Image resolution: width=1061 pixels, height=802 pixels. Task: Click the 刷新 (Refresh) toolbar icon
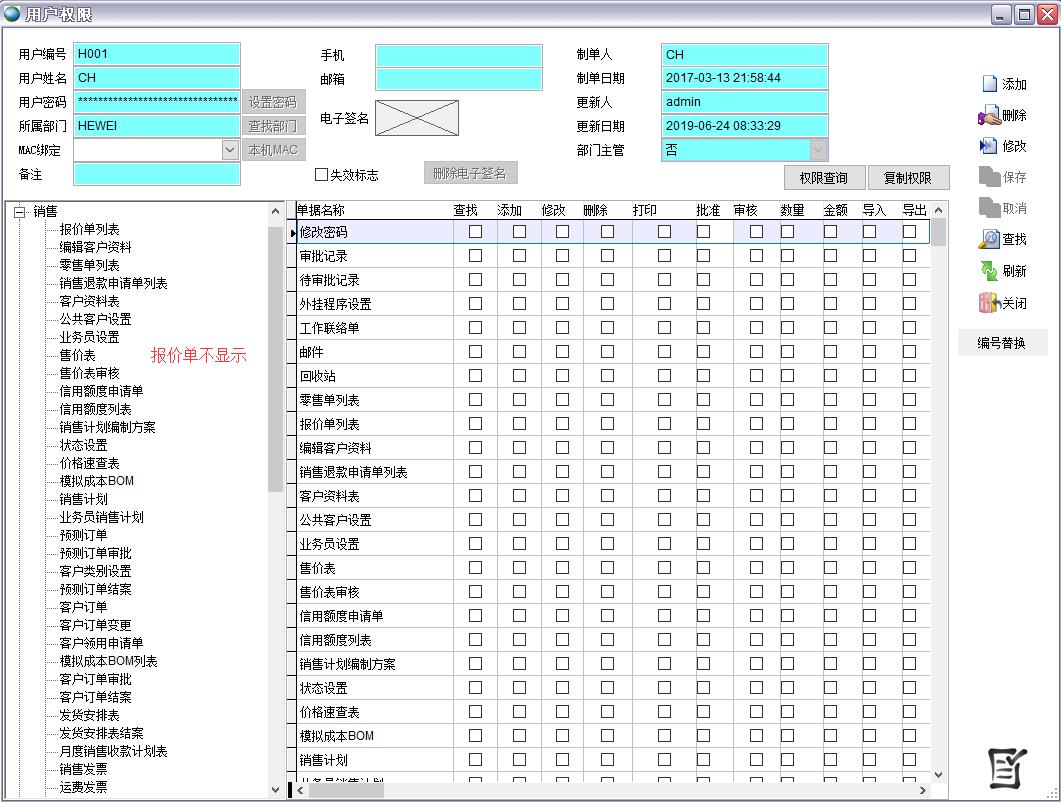989,271
